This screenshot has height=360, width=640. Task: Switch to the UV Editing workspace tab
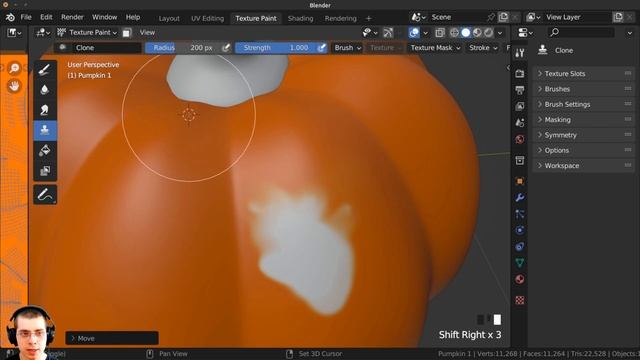pyautogui.click(x=207, y=18)
